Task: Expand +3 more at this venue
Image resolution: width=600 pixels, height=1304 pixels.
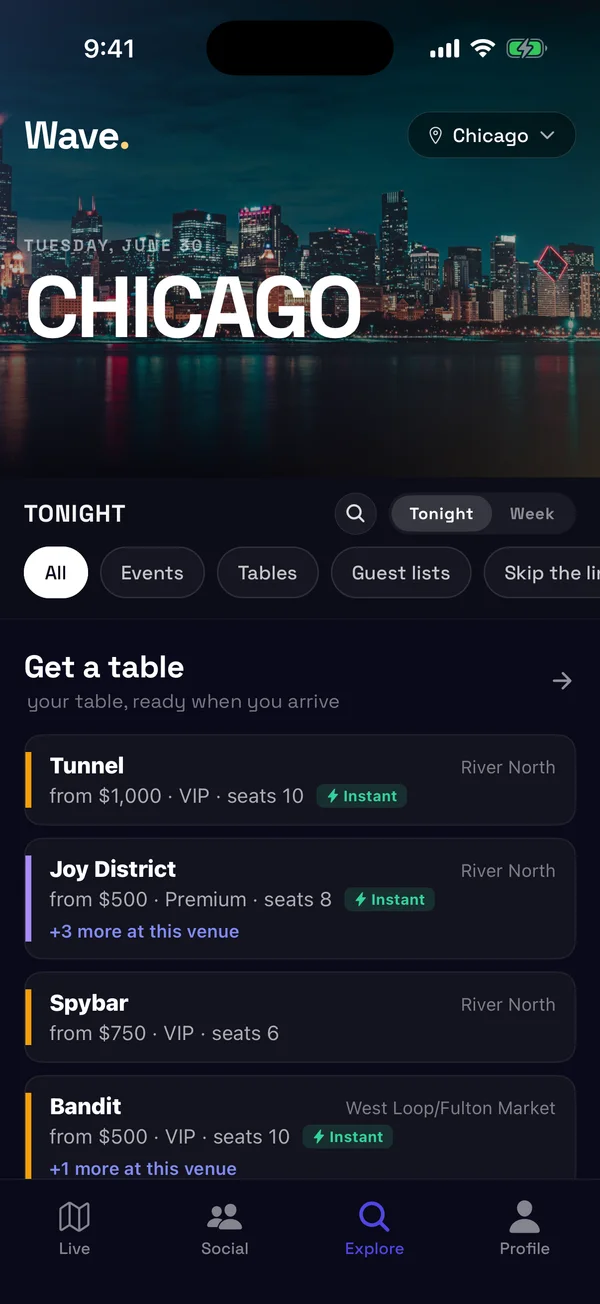Action: [144, 931]
